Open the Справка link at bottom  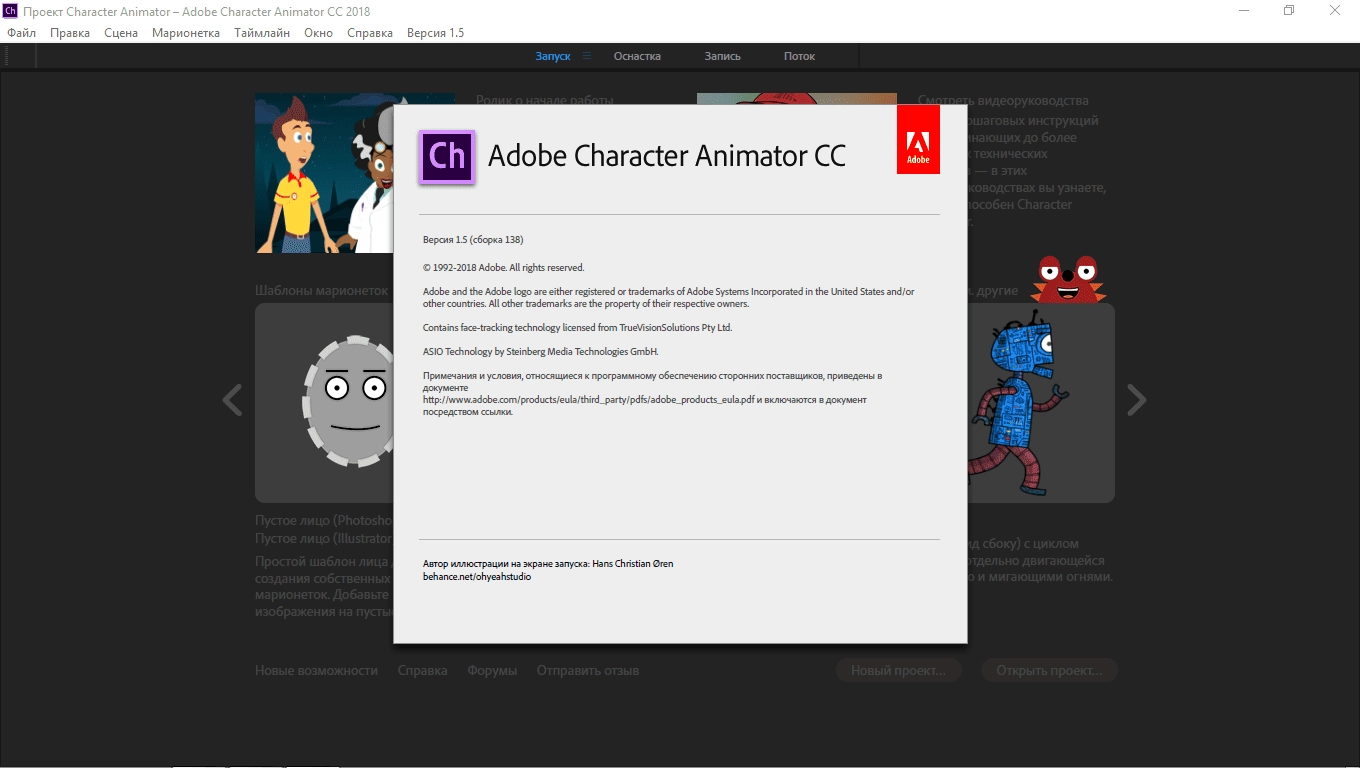click(x=422, y=670)
